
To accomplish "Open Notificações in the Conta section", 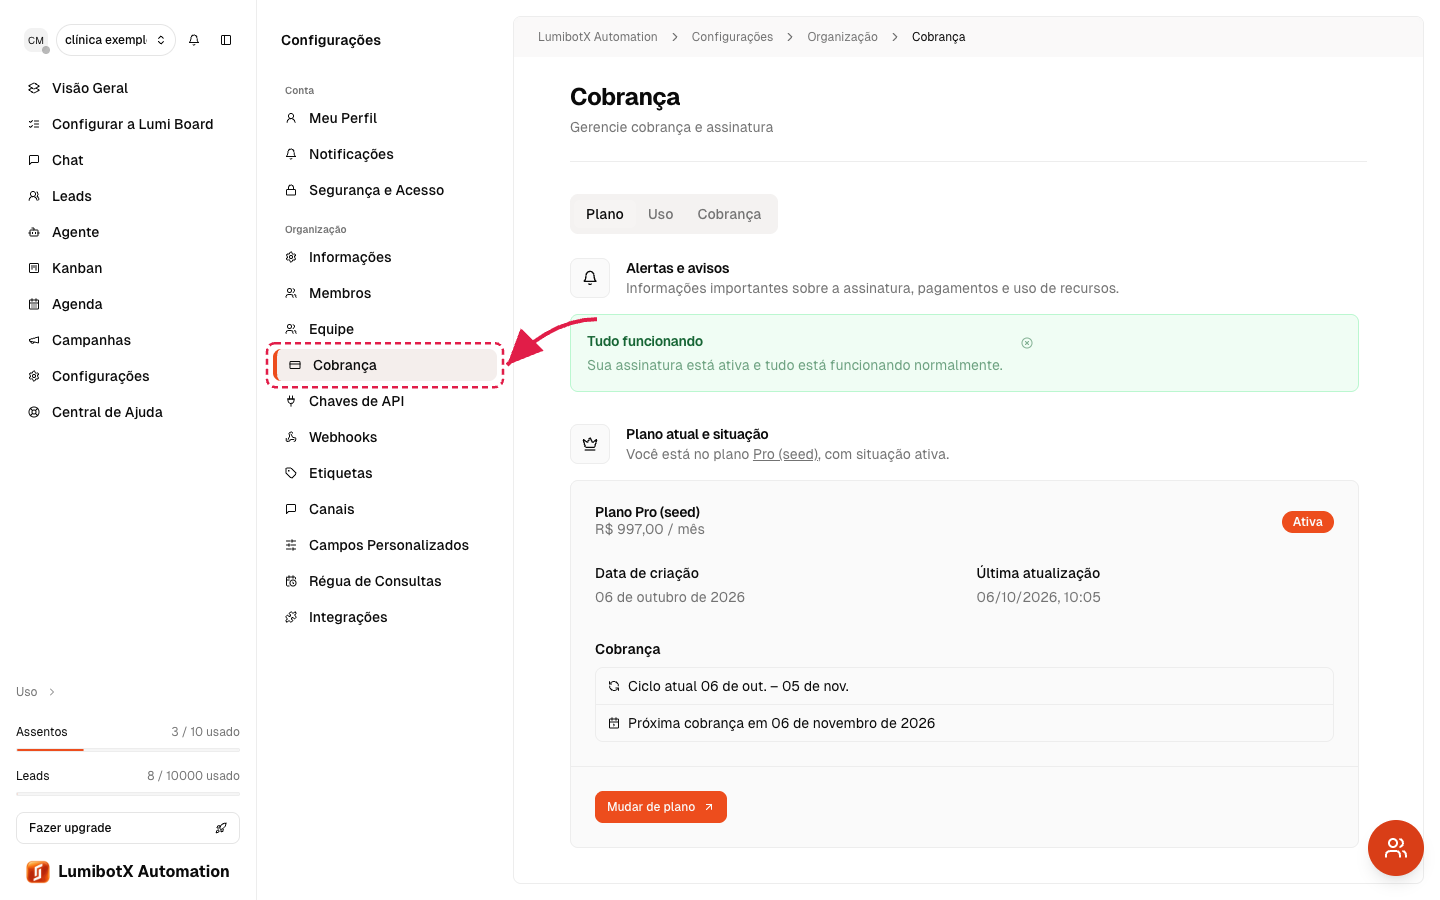I will pyautogui.click(x=385, y=154).
